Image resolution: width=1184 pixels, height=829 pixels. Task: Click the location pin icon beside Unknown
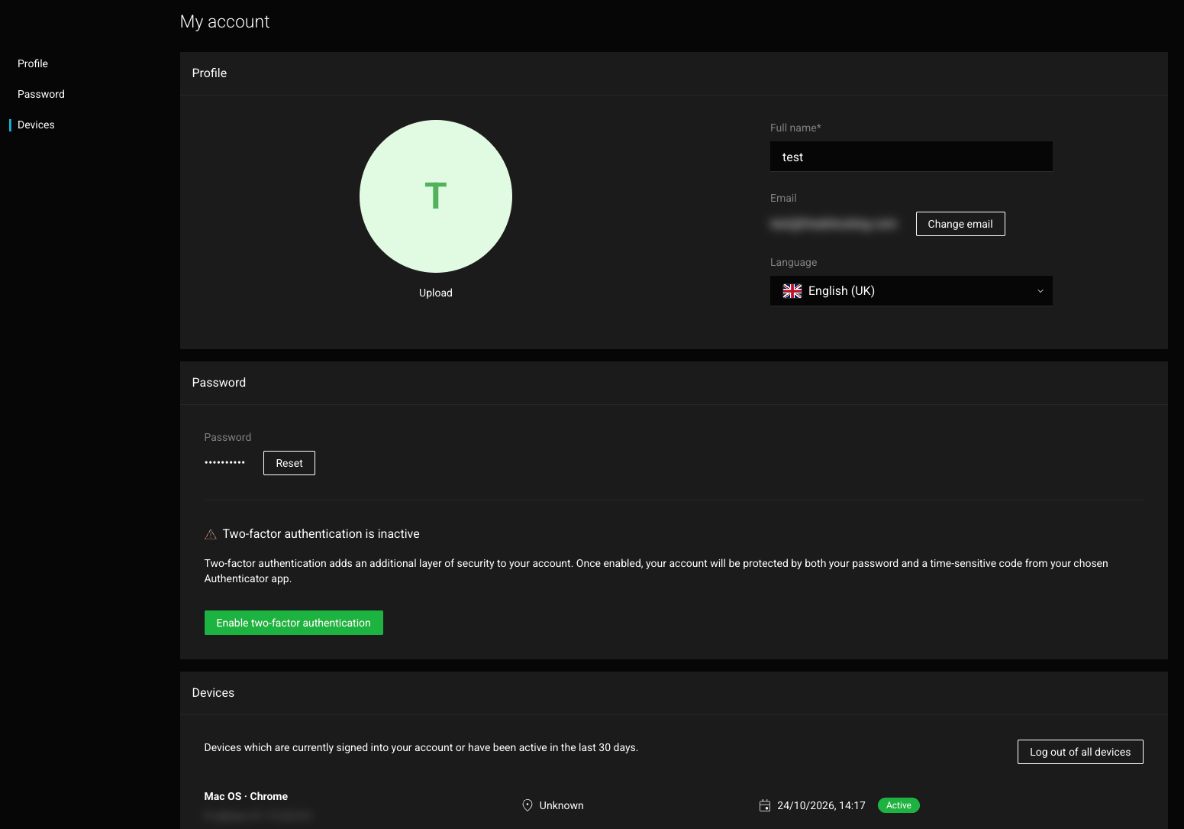coord(528,806)
